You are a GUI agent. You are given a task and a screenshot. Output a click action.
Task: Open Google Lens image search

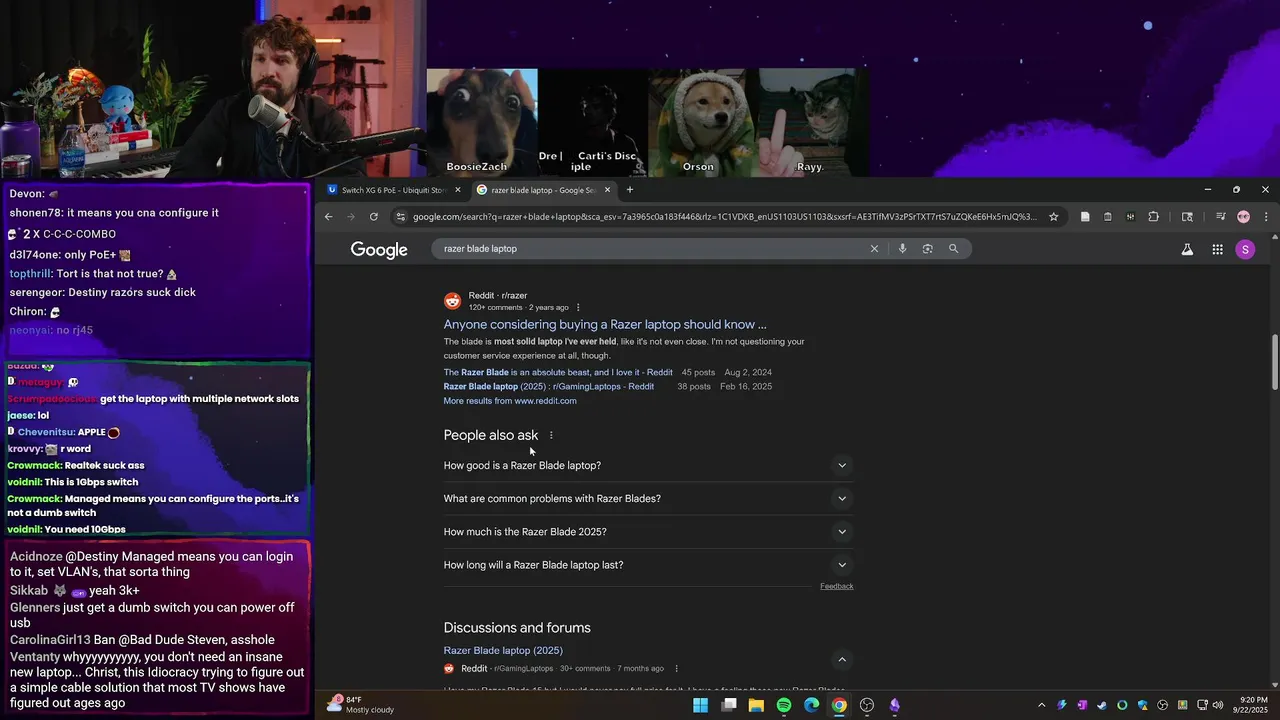click(x=928, y=249)
